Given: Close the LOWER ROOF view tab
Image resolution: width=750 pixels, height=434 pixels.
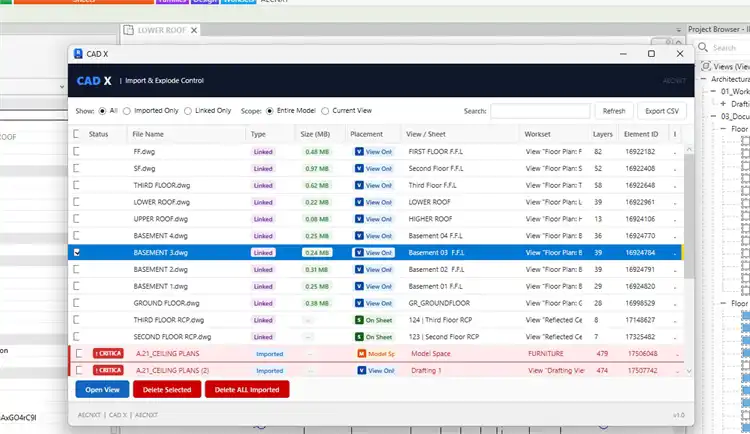Looking at the screenshot, I should pos(194,30).
